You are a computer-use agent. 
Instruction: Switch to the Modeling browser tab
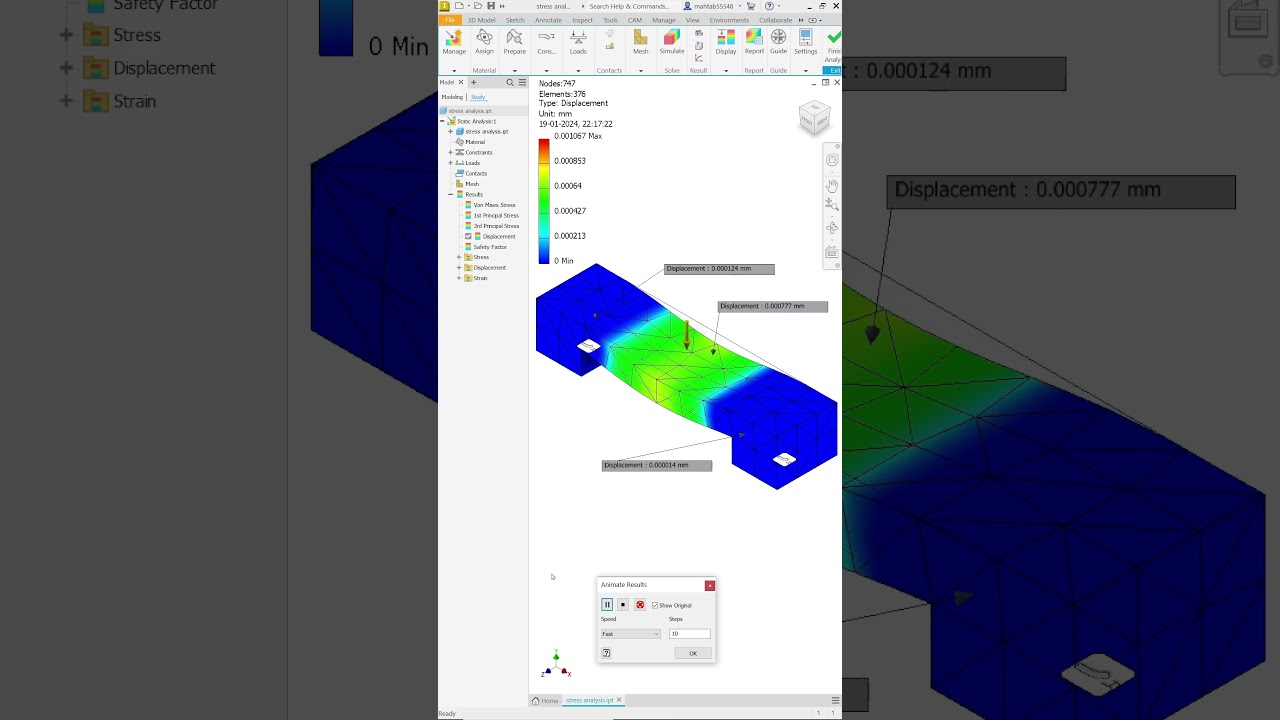pyautogui.click(x=452, y=97)
